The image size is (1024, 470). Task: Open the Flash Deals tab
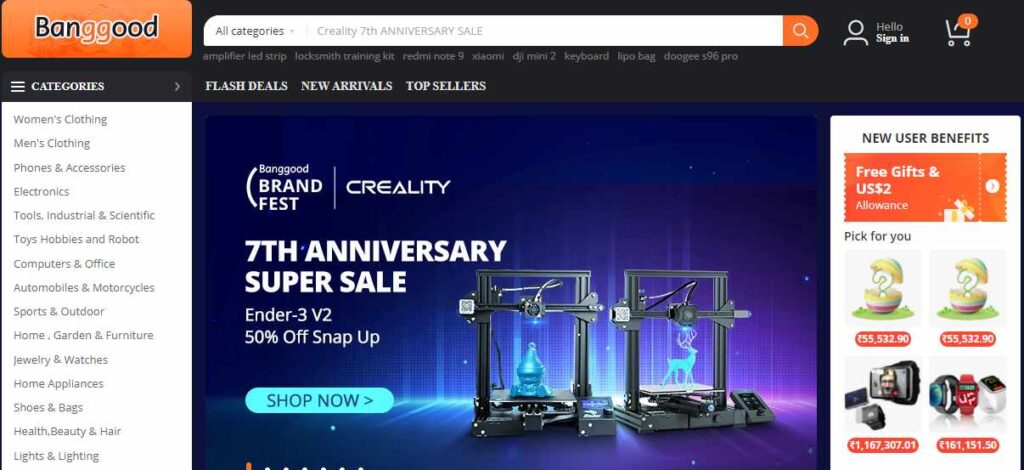click(x=246, y=86)
